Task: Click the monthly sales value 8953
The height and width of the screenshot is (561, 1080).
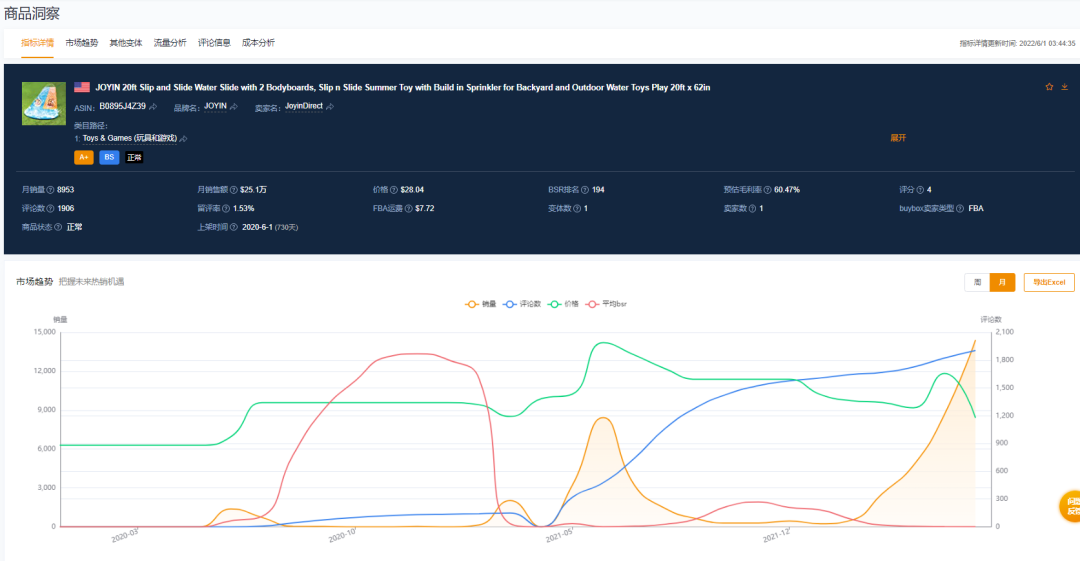Action: (65, 190)
